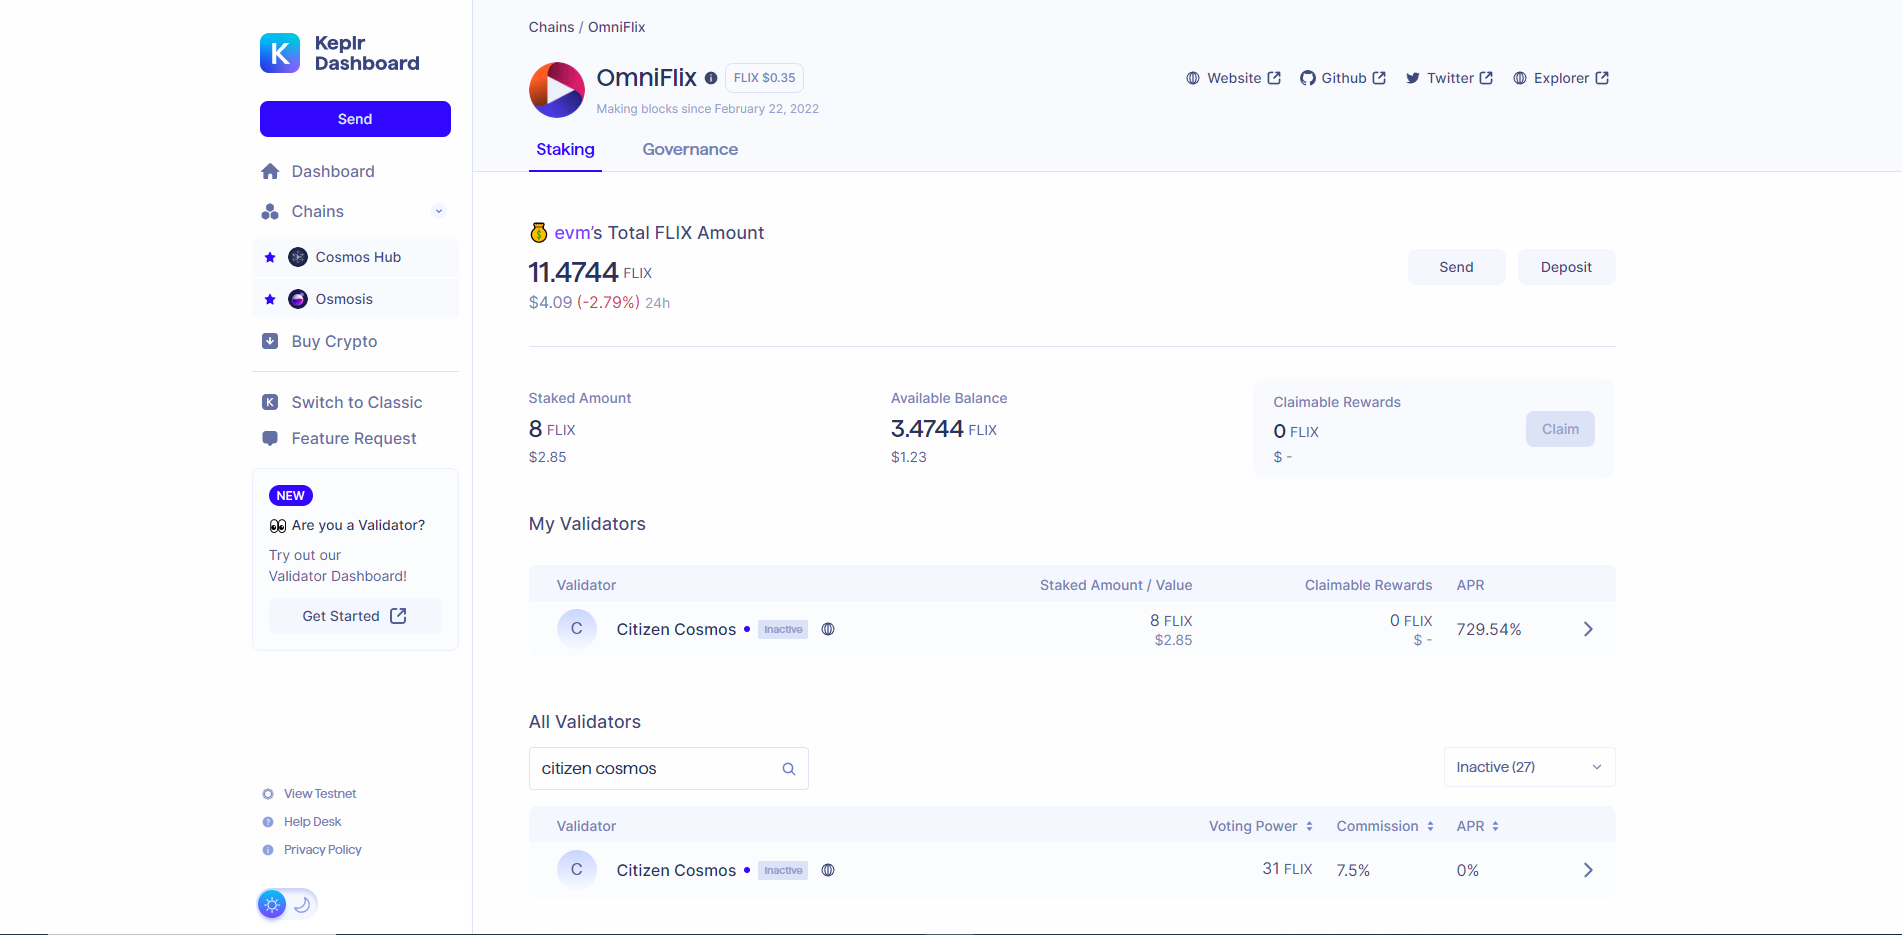
Task: Click the Dashboard home icon in sidebar
Action: tap(270, 171)
